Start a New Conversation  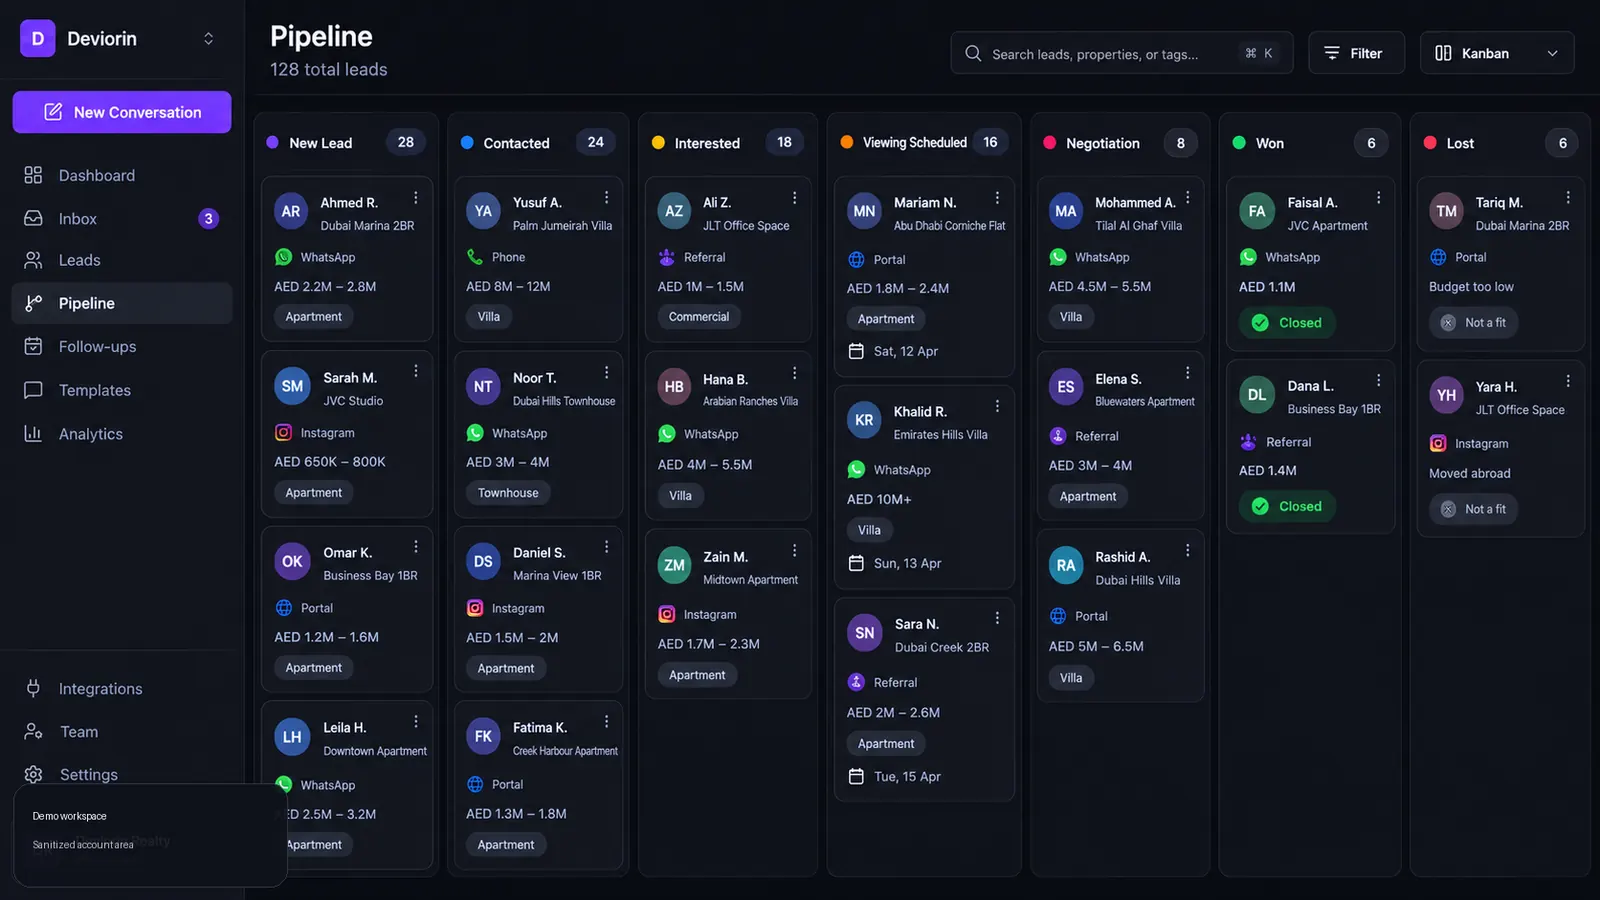(122, 112)
